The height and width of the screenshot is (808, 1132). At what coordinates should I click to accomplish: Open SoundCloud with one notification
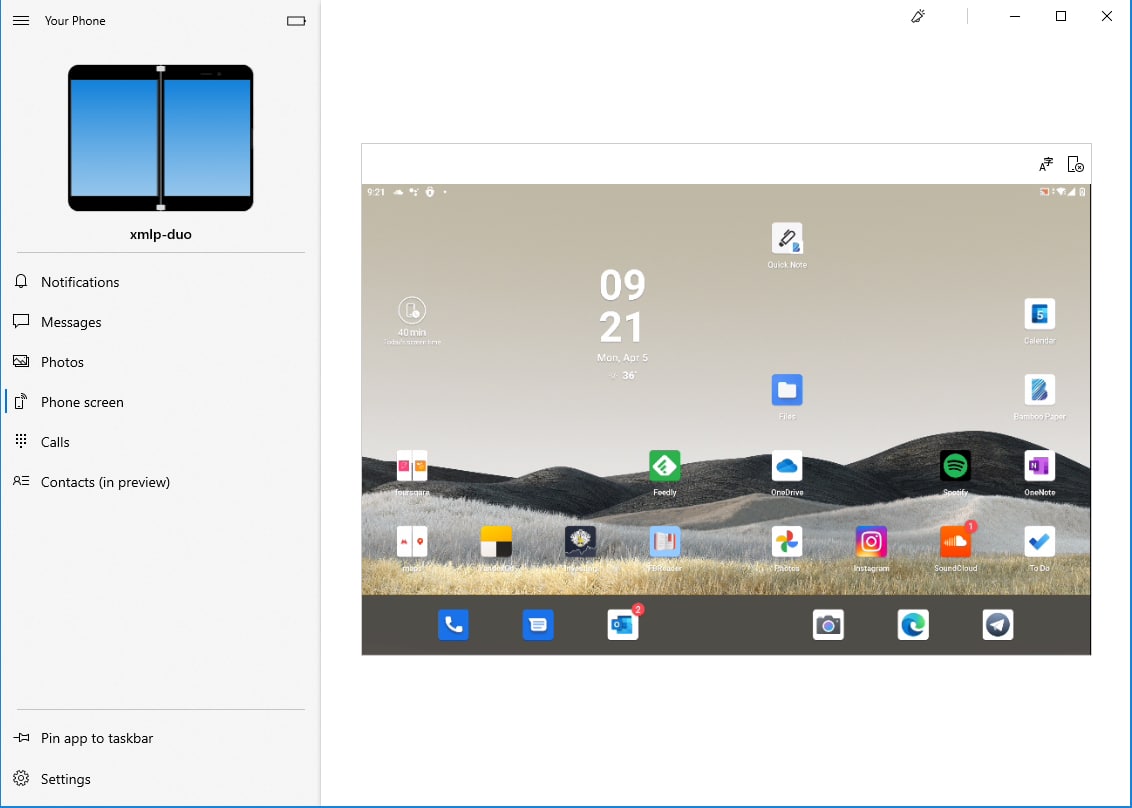(956, 549)
